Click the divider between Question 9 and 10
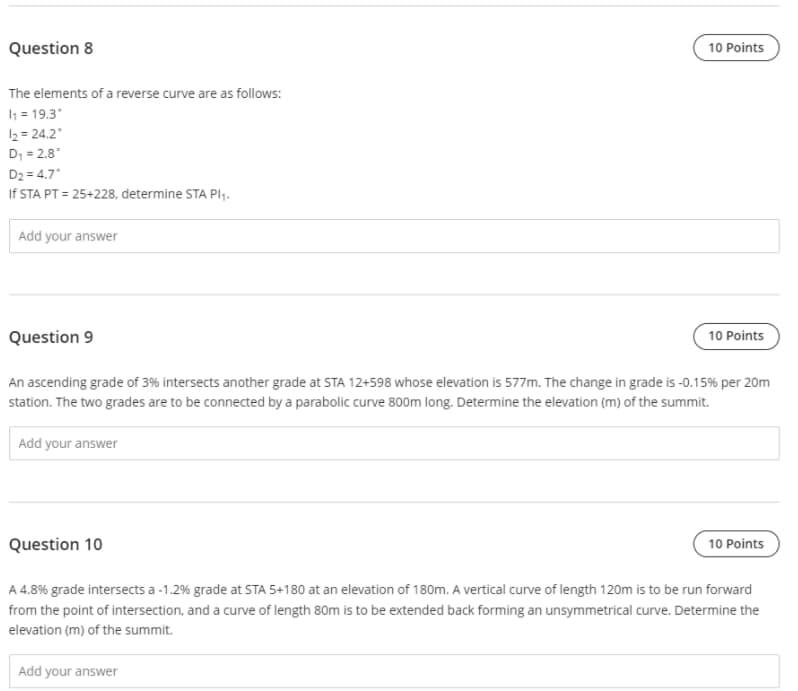Viewport: 798px width, 691px height. point(394,502)
